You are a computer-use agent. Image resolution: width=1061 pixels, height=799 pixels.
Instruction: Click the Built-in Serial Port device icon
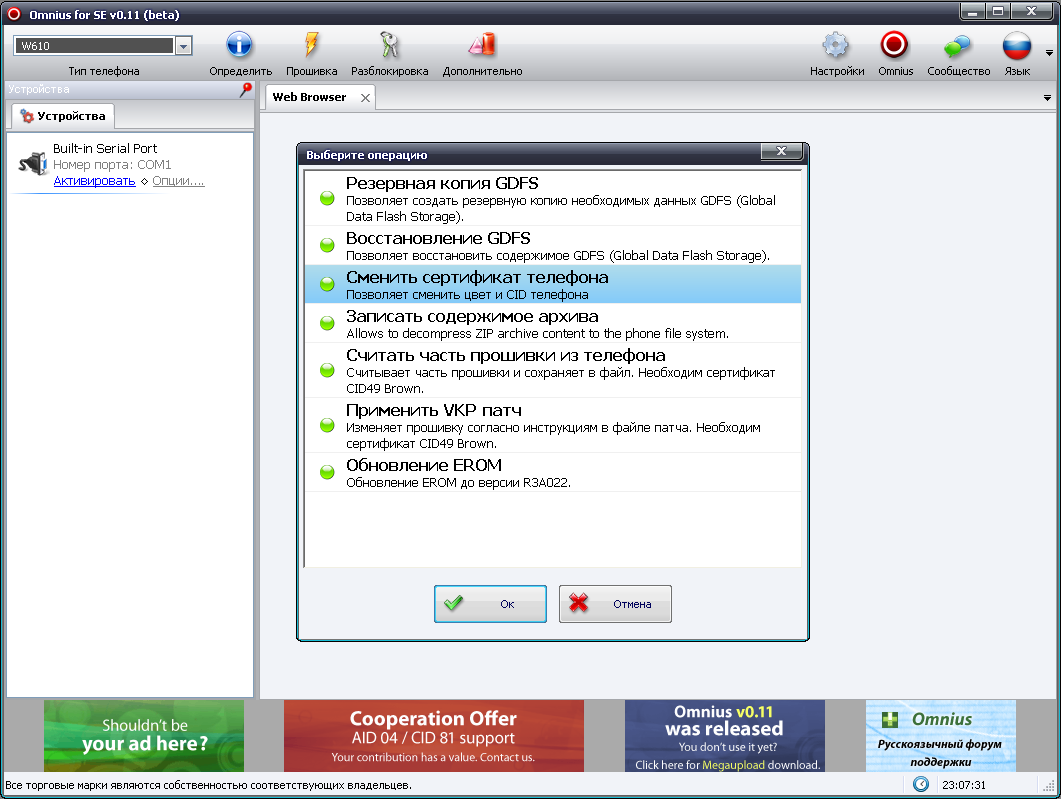32,164
